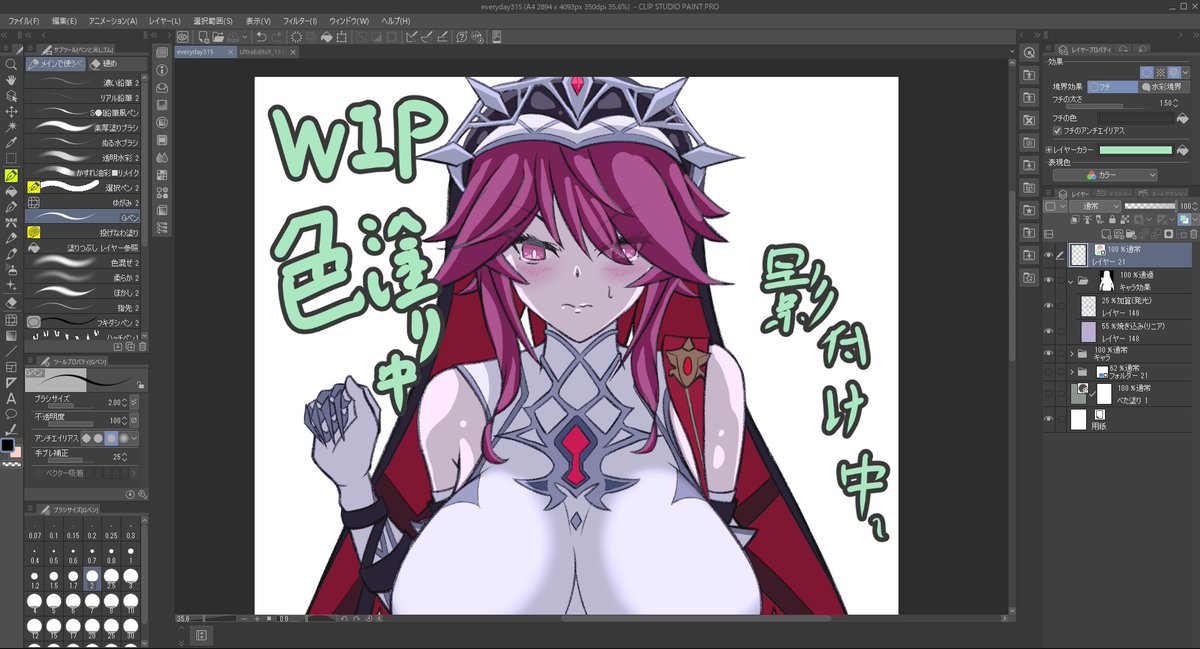Hide layer レイヤー 149
The height and width of the screenshot is (649, 1200).
pyautogui.click(x=1049, y=306)
